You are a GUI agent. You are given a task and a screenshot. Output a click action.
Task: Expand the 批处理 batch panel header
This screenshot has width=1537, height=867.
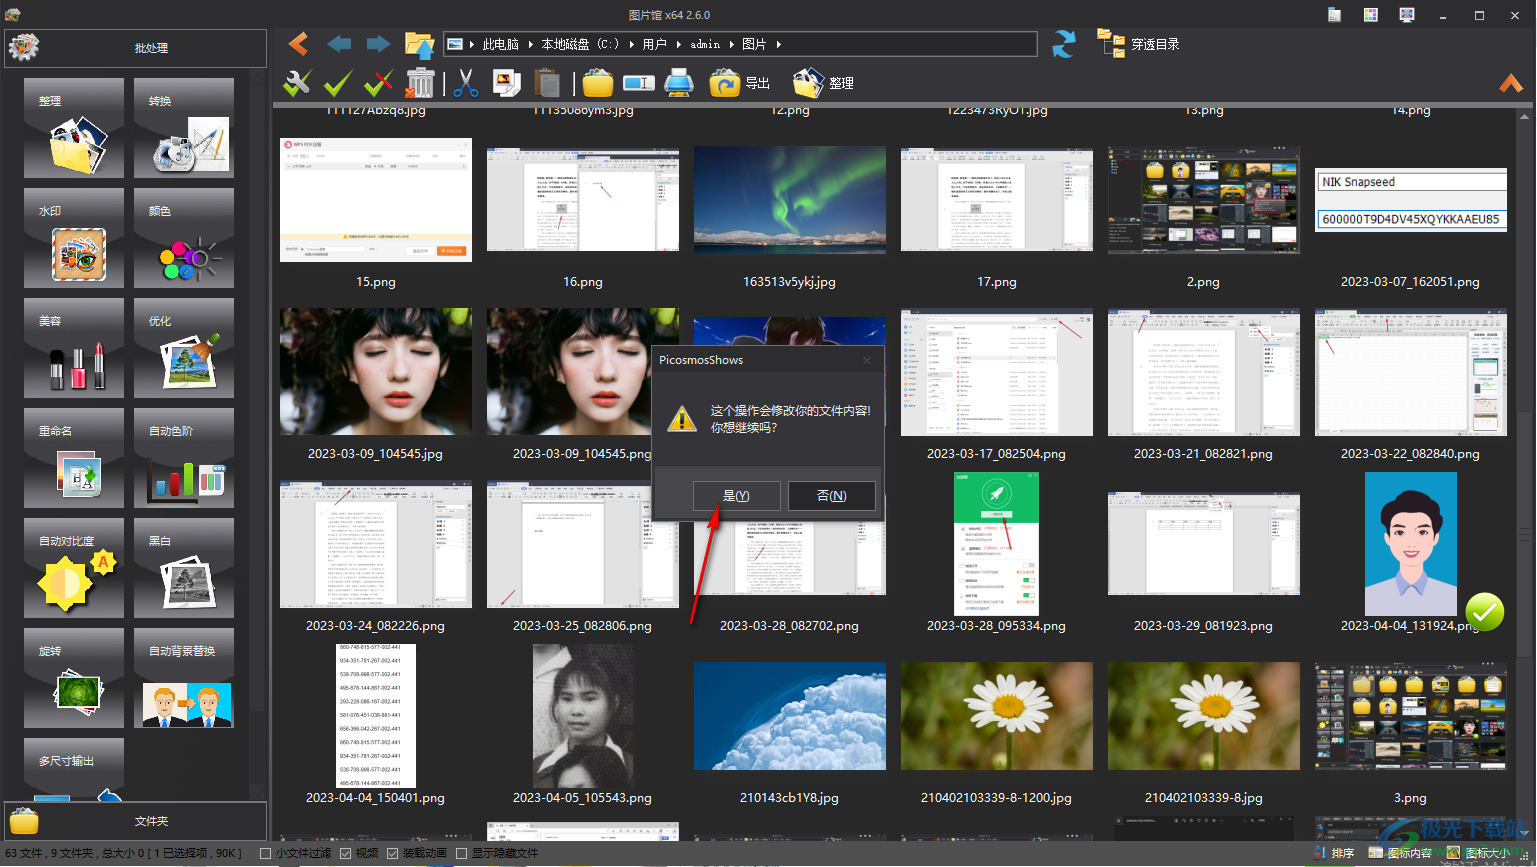[x=136, y=48]
